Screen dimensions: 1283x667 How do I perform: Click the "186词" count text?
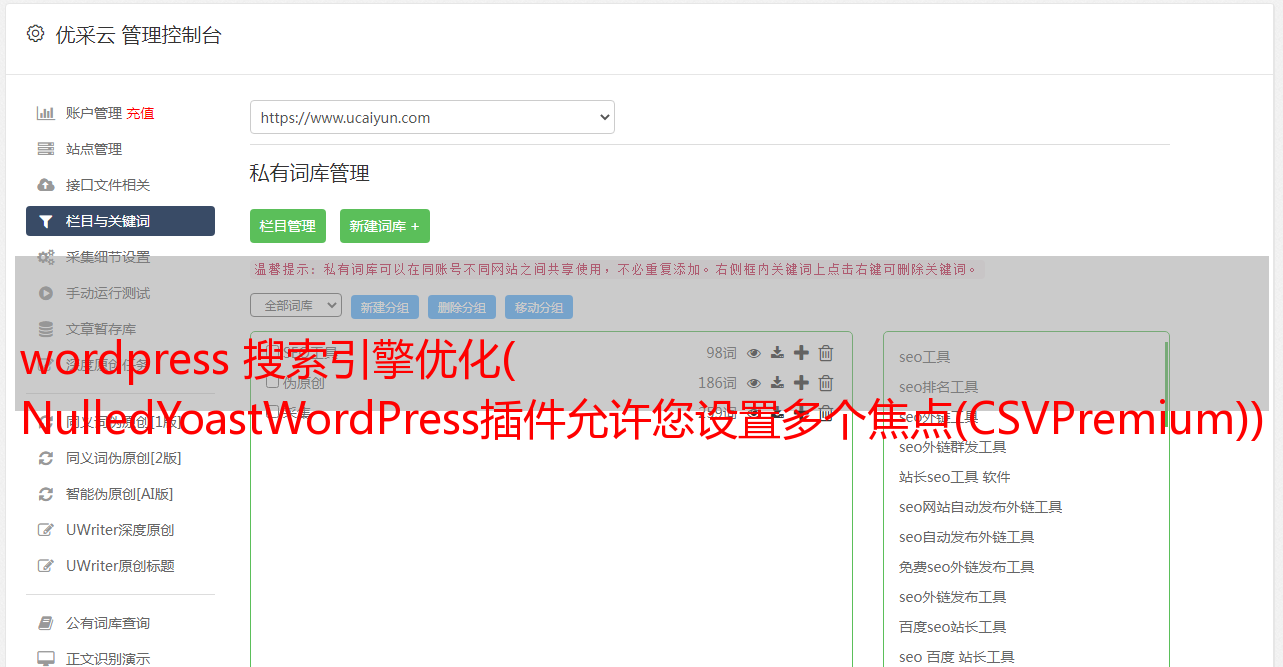click(717, 383)
